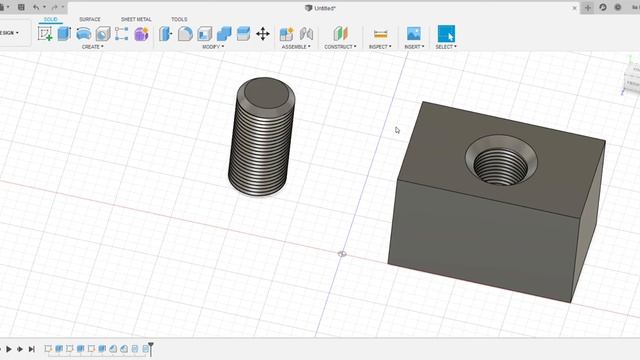Select the Inspect measure icon
Screen dimensions: 640x360
[x=380, y=34]
